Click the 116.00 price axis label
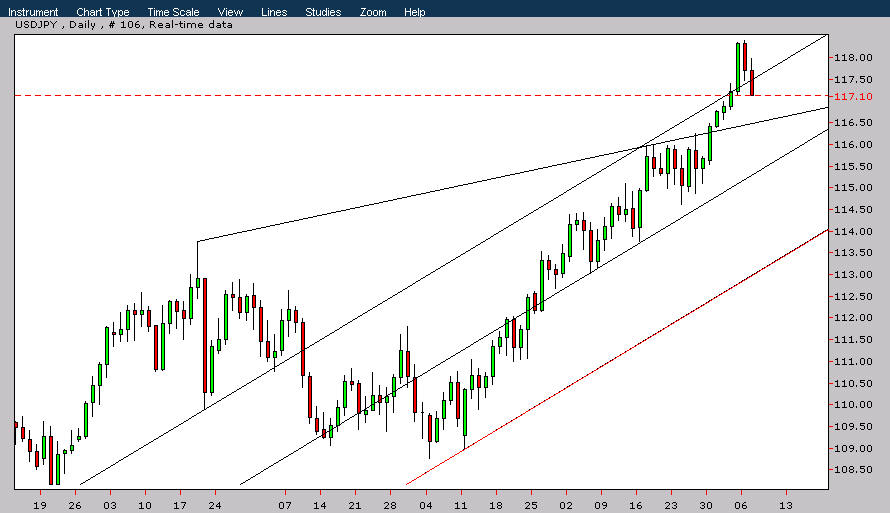Viewport: 890px width, 513px height. coord(853,145)
